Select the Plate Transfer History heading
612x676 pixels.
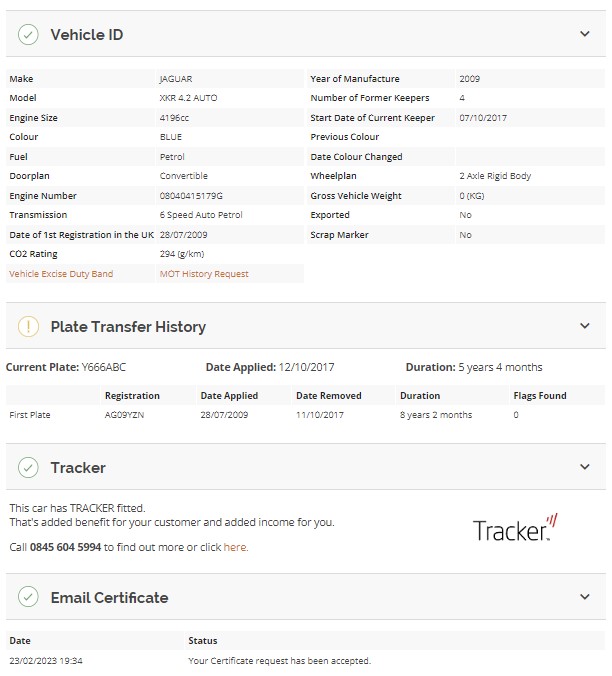tap(128, 326)
